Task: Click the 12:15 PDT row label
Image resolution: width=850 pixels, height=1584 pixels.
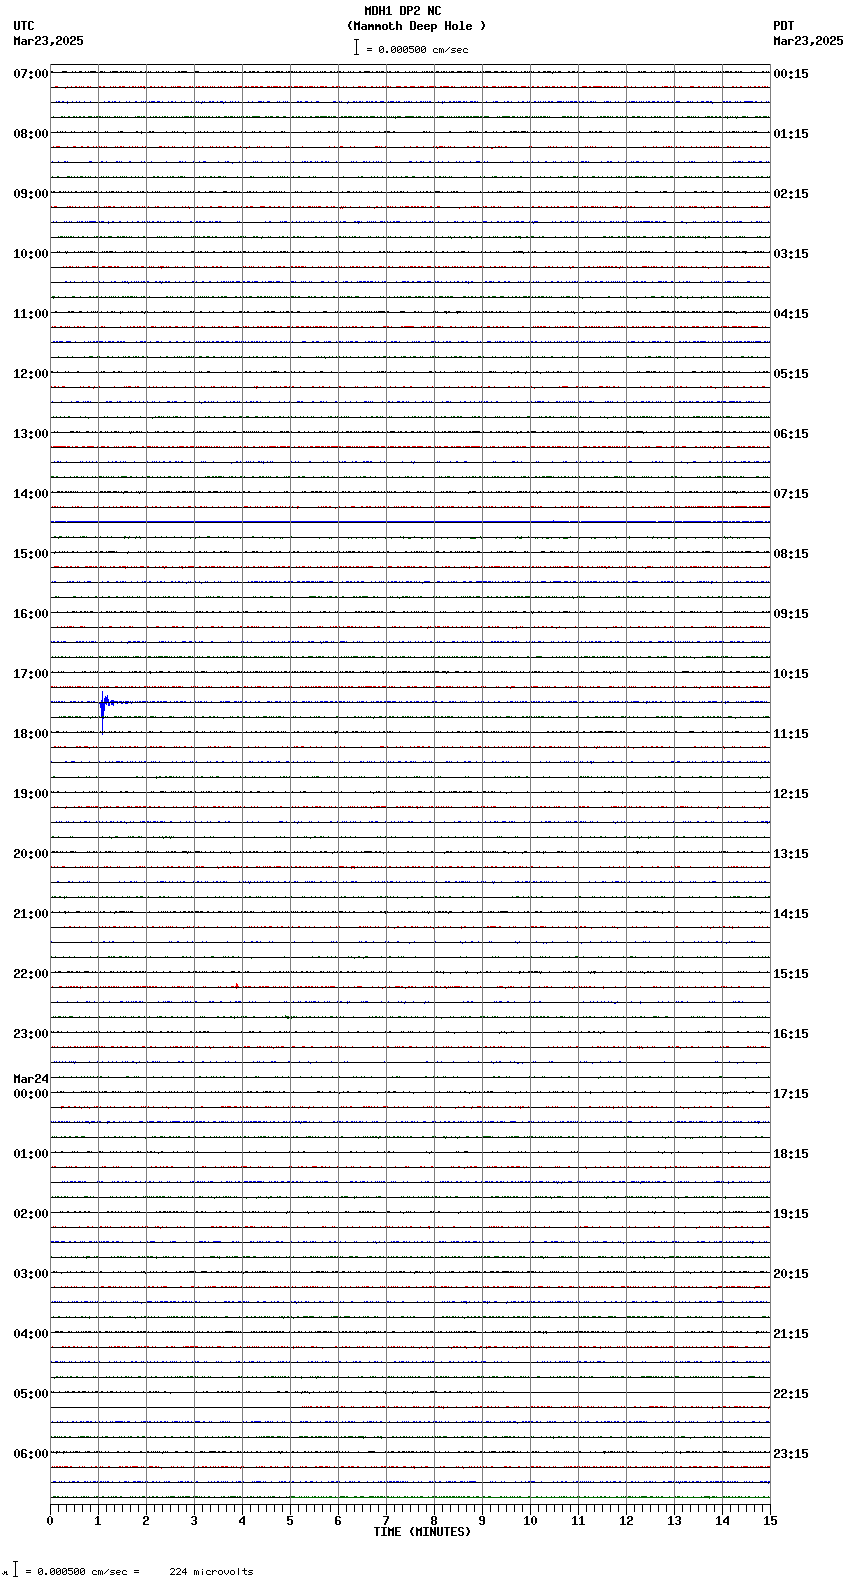Action: click(x=791, y=794)
